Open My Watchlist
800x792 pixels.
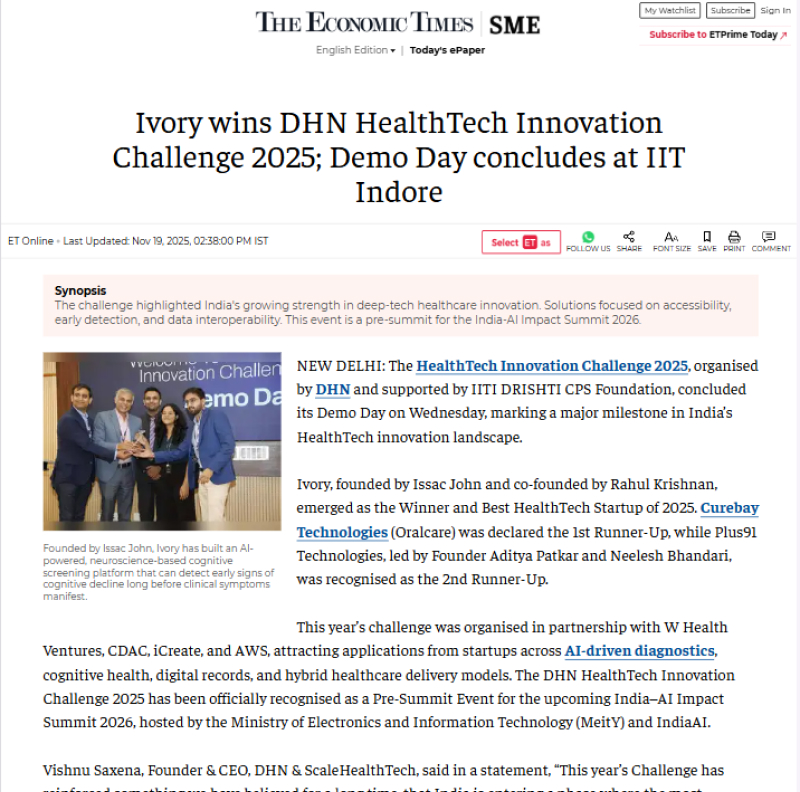click(x=670, y=11)
